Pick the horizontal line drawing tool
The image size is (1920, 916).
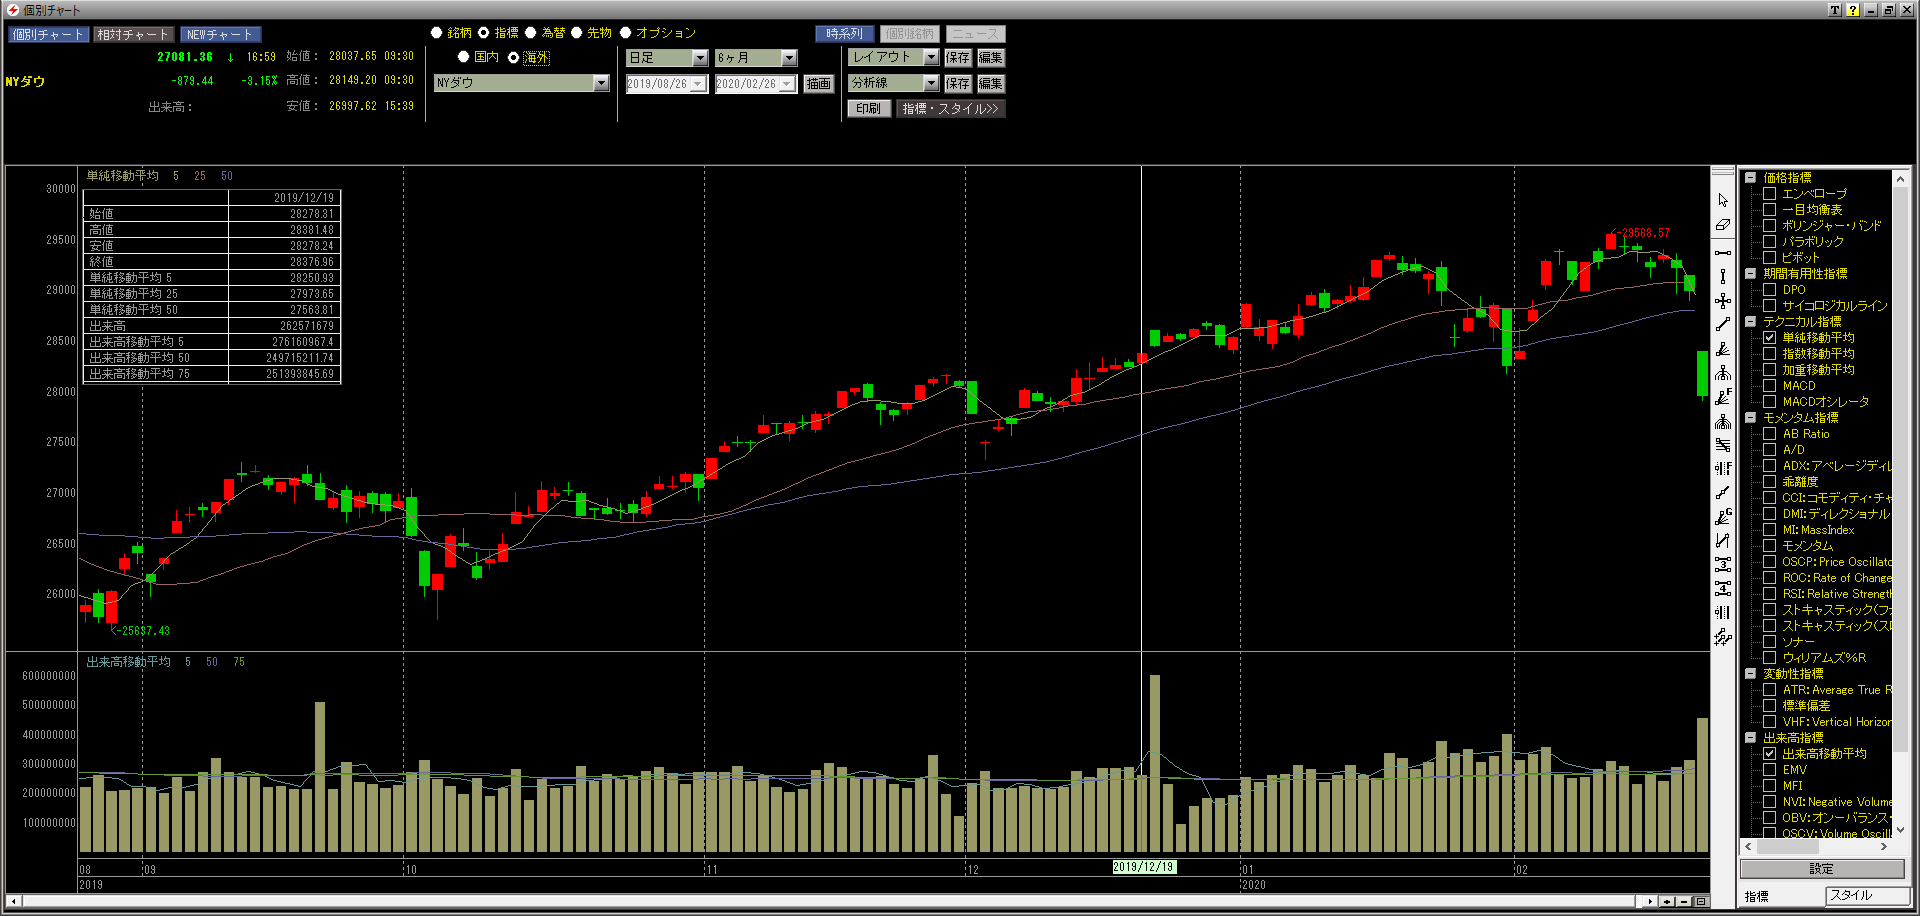click(1722, 252)
